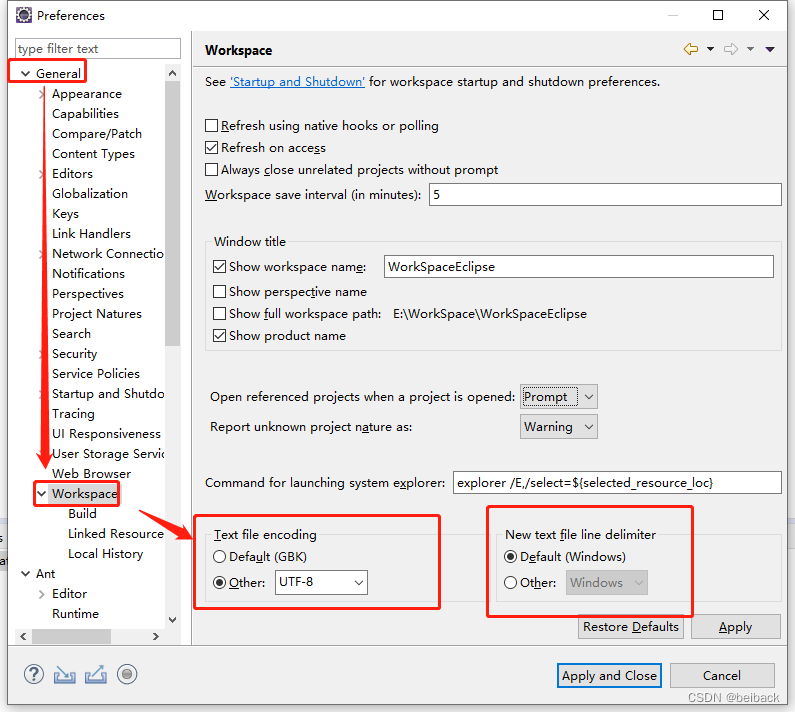795x712 pixels.
Task: Enable Refresh using native hooks or polling
Action: point(211,125)
